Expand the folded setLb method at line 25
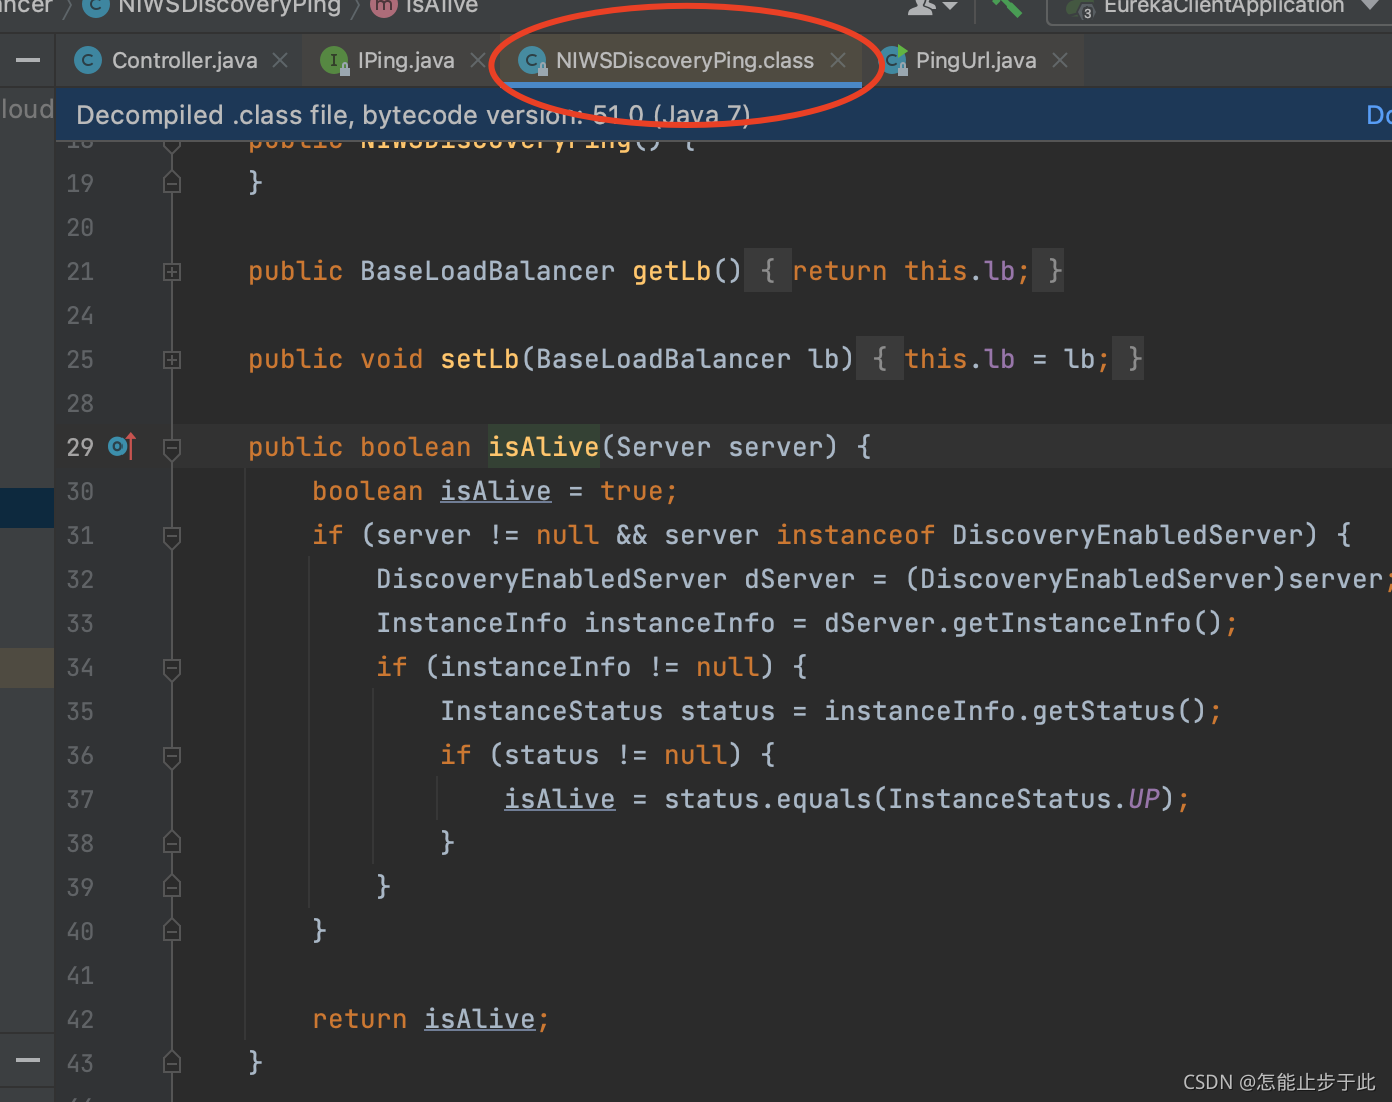 [172, 360]
